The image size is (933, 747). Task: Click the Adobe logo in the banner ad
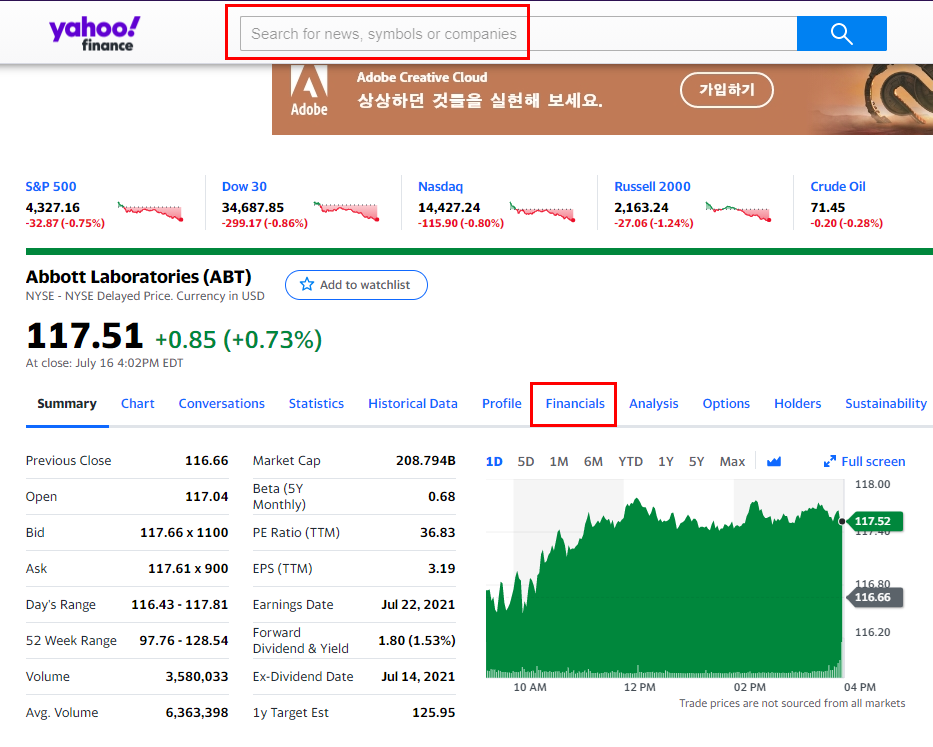(309, 91)
